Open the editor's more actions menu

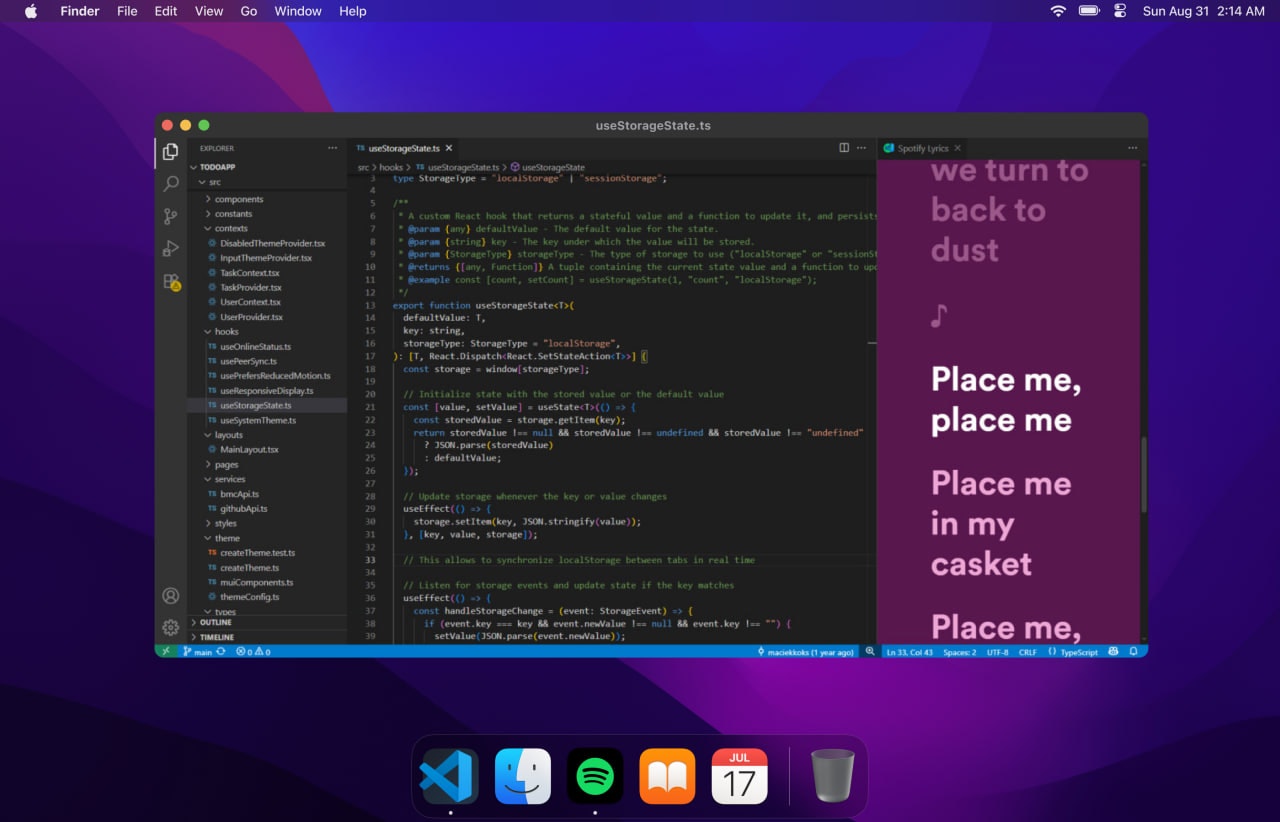coord(862,148)
